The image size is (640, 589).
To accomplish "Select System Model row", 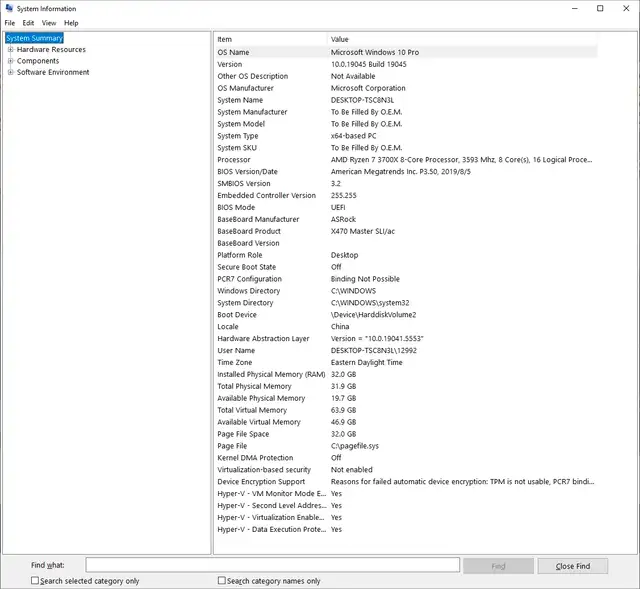I will pyautogui.click(x=406, y=124).
